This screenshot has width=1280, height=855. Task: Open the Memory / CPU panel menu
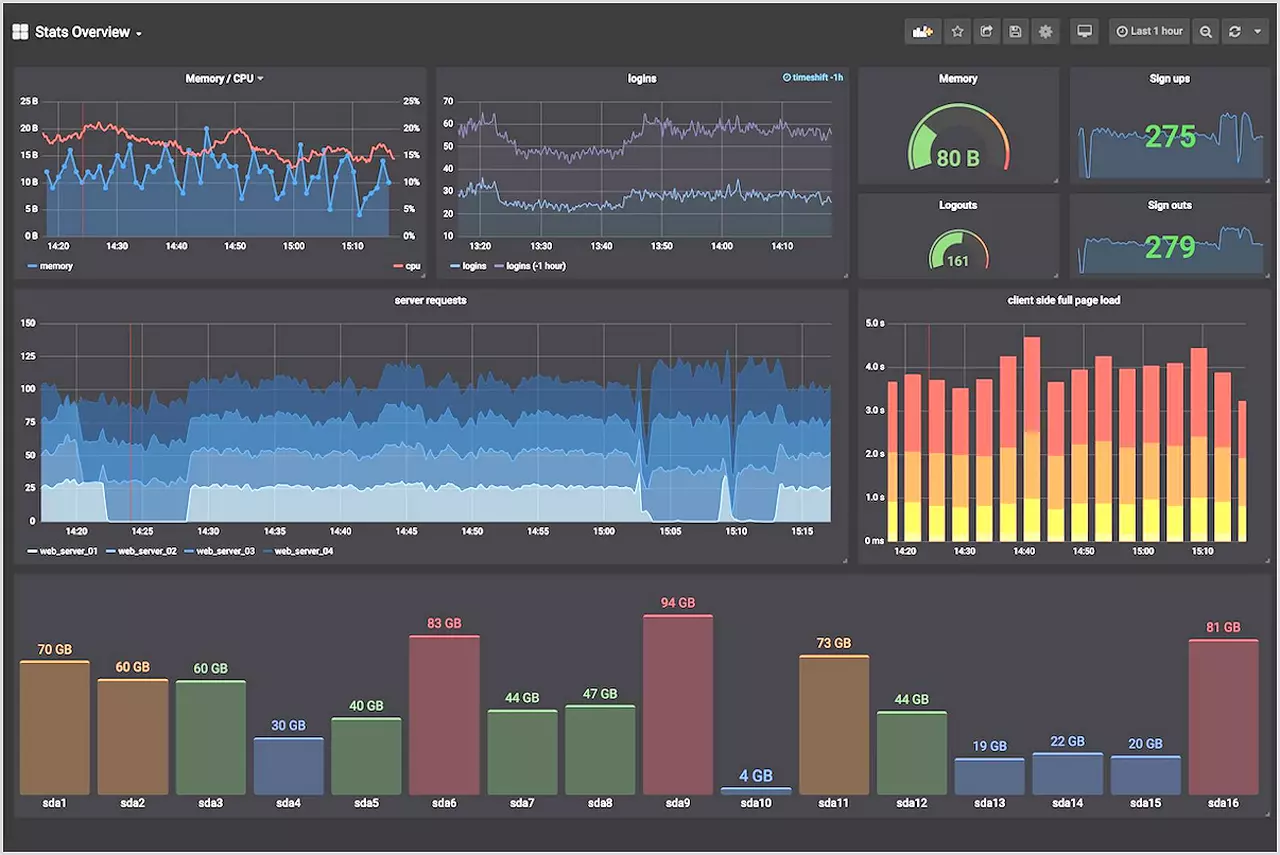(x=224, y=78)
